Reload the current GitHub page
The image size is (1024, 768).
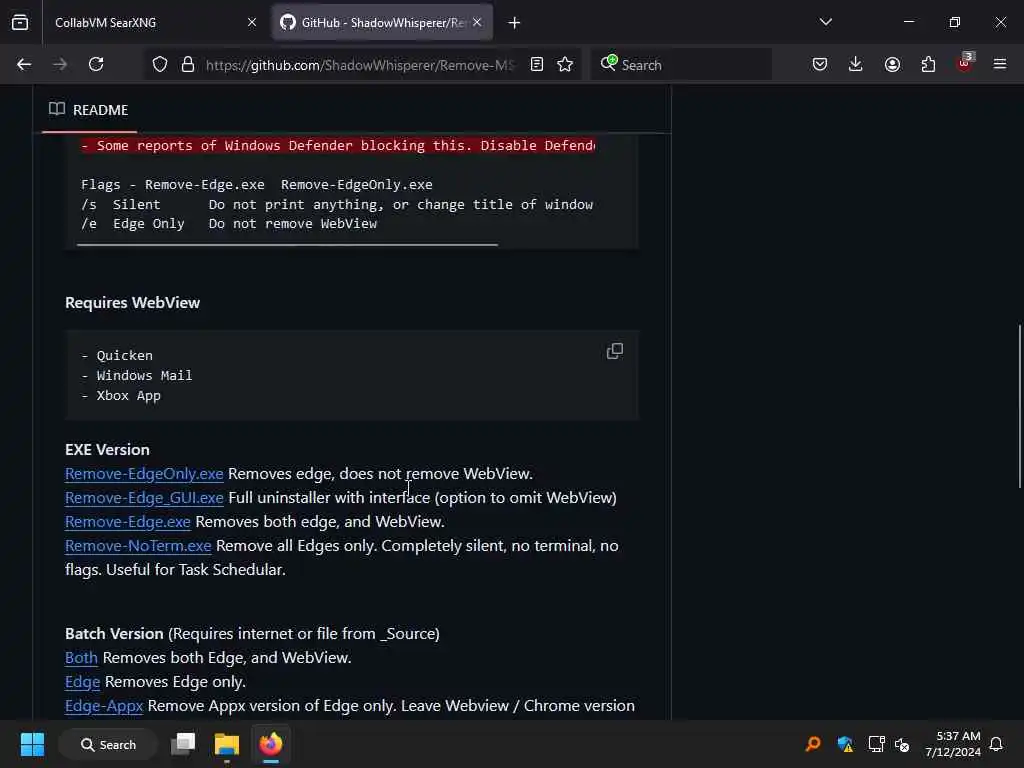coord(96,64)
